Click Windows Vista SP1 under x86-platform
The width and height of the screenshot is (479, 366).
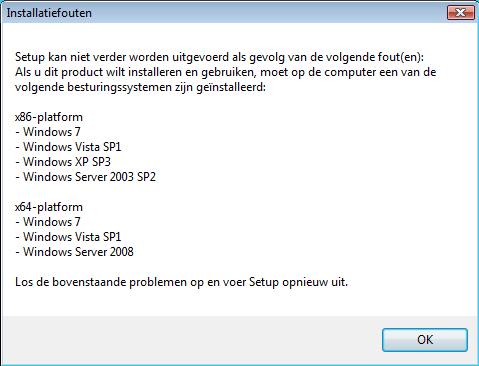[x=68, y=147]
